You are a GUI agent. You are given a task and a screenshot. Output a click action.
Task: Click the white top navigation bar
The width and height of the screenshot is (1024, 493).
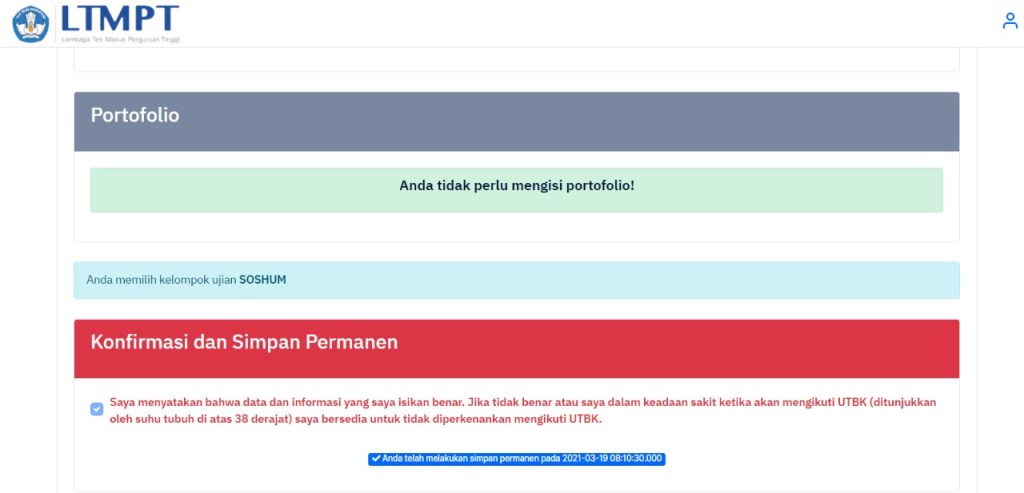pos(600,22)
